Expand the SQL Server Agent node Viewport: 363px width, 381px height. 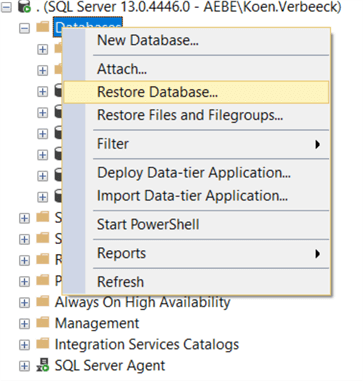[x=24, y=366]
